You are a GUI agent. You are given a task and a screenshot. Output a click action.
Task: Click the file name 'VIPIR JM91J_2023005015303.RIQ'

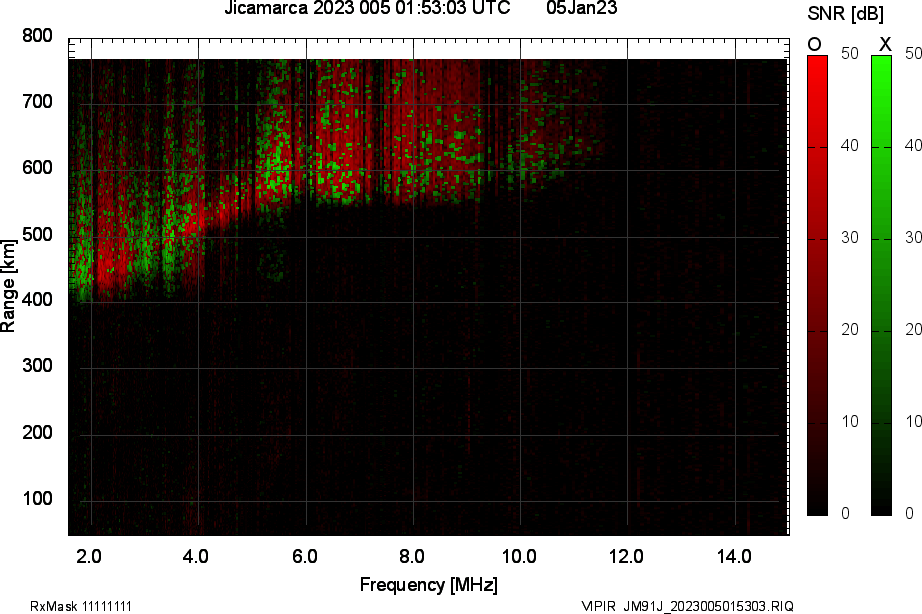(x=687, y=606)
